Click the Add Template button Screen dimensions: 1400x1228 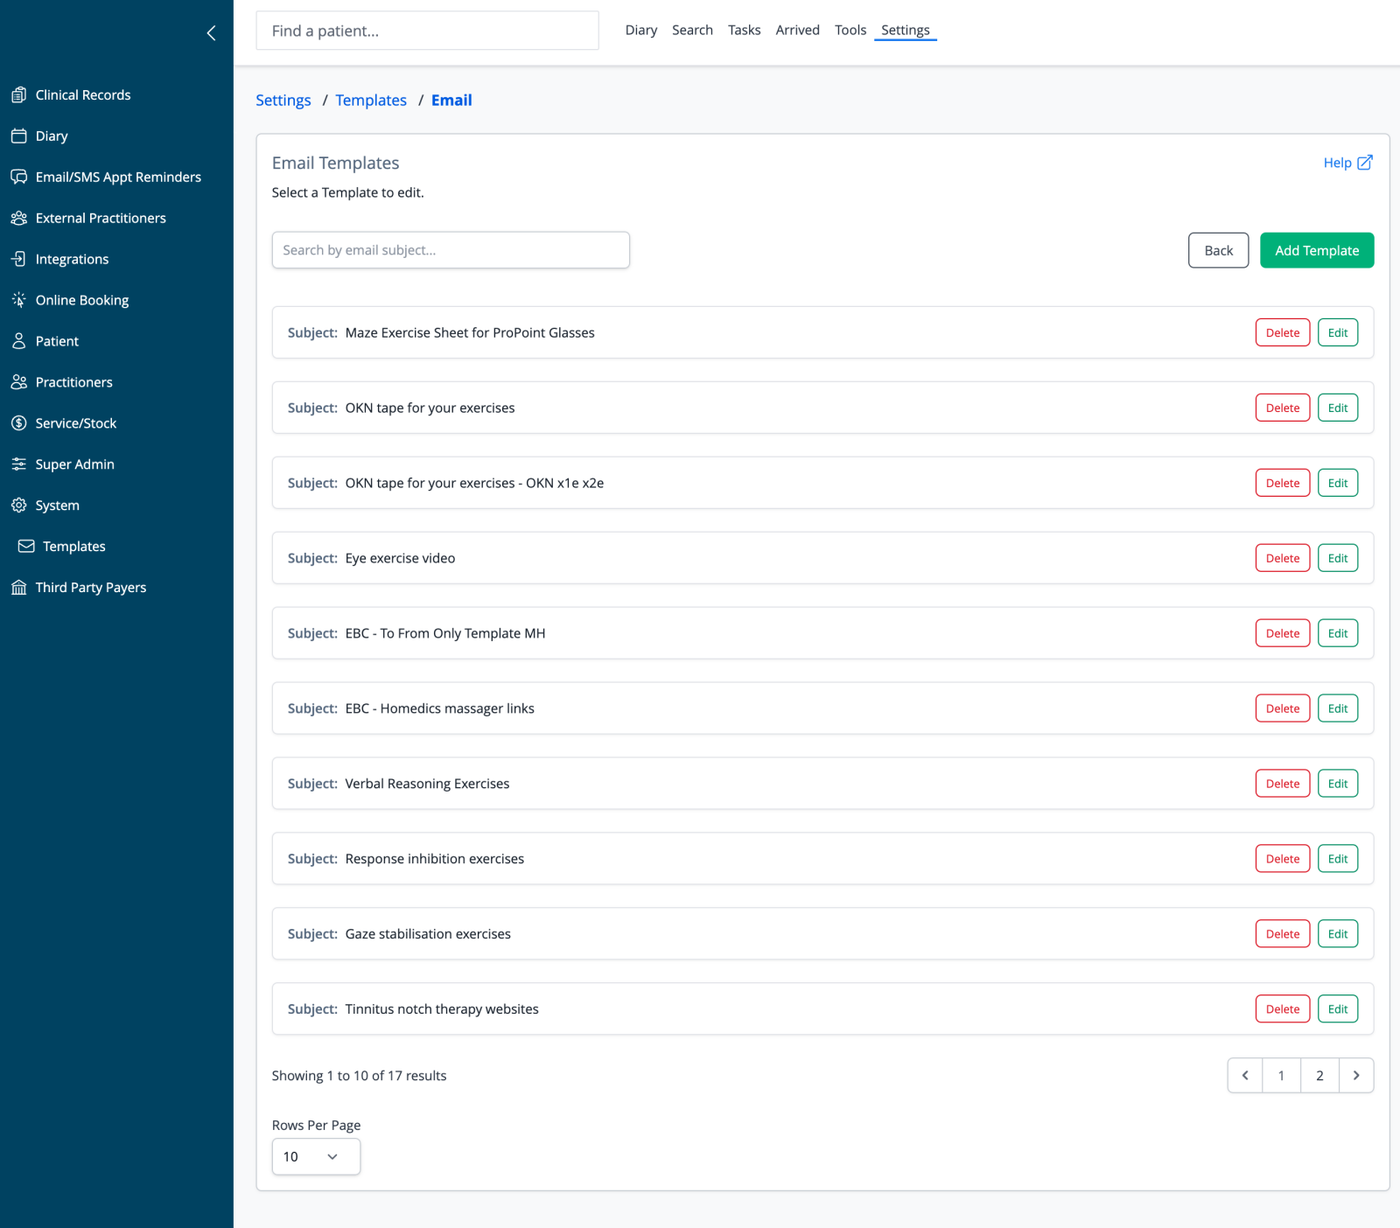1317,250
